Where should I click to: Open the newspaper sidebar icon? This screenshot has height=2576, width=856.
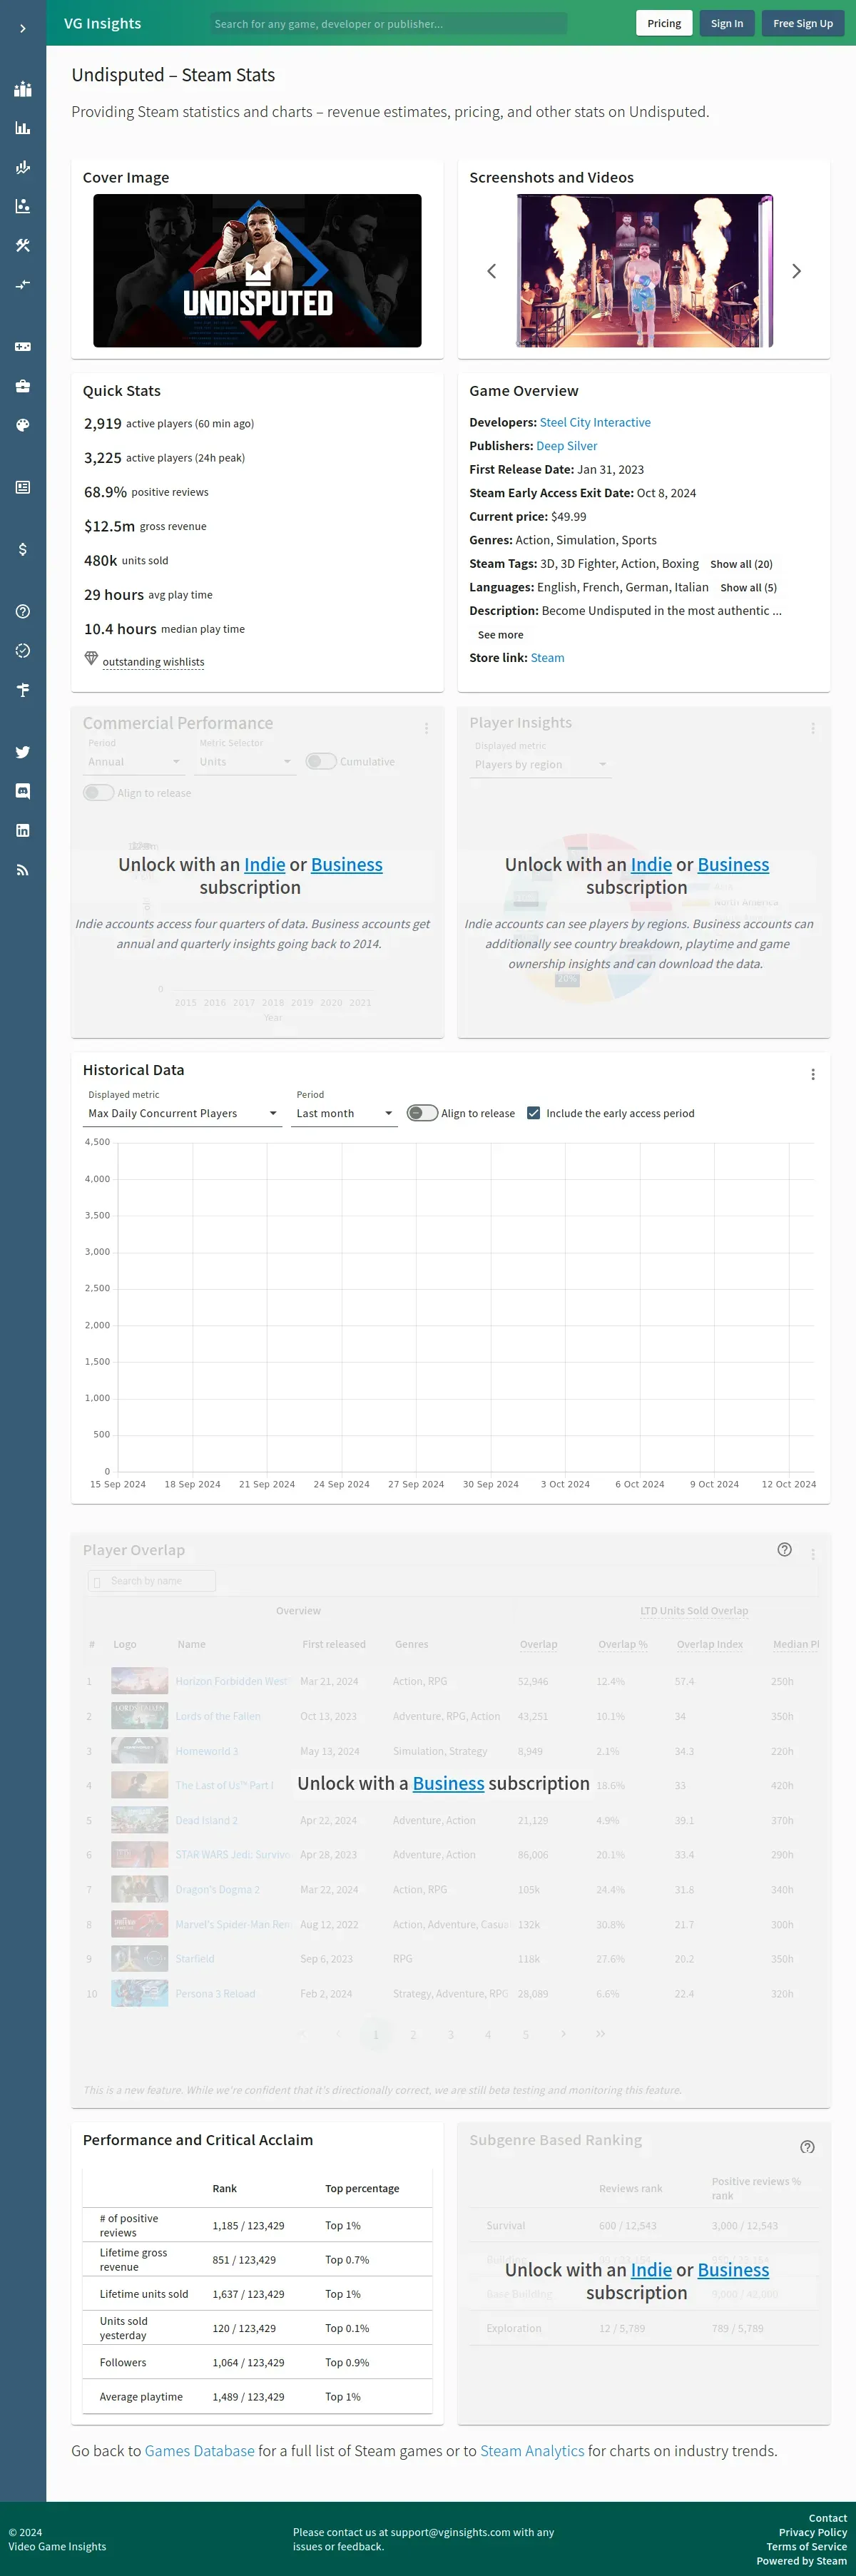pos(23,487)
